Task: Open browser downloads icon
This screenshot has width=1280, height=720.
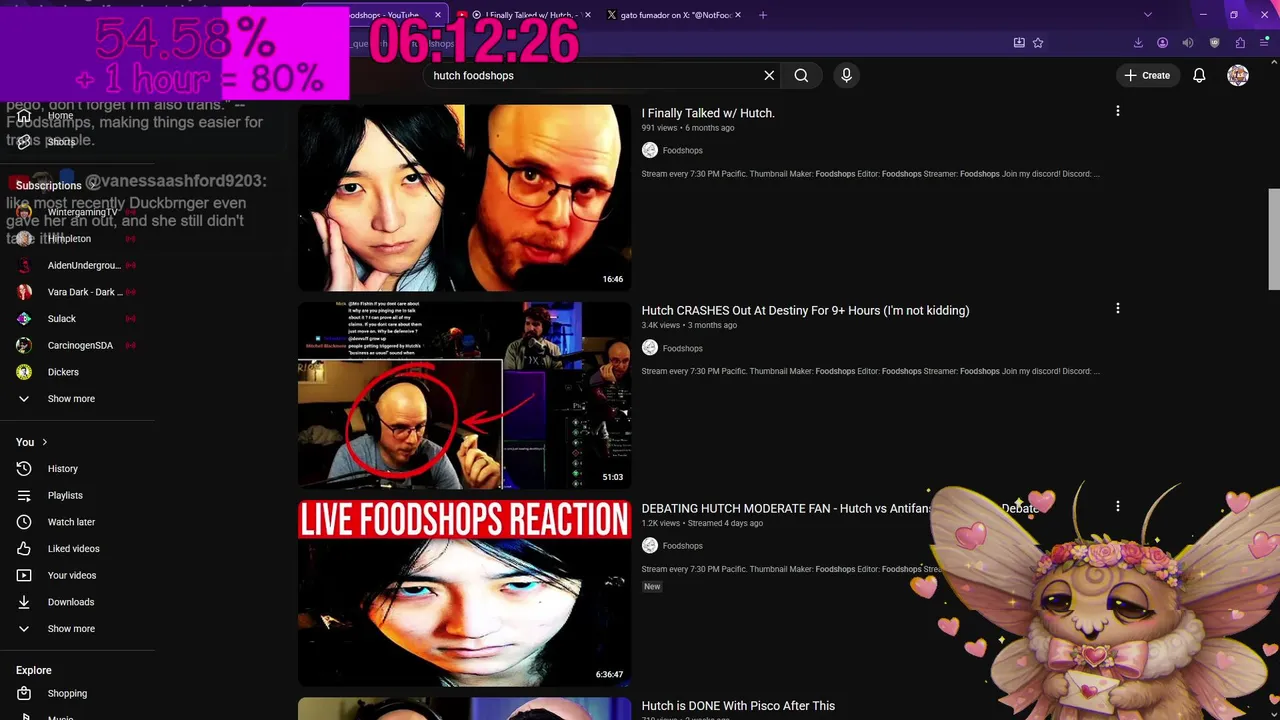Action: pos(1138,43)
